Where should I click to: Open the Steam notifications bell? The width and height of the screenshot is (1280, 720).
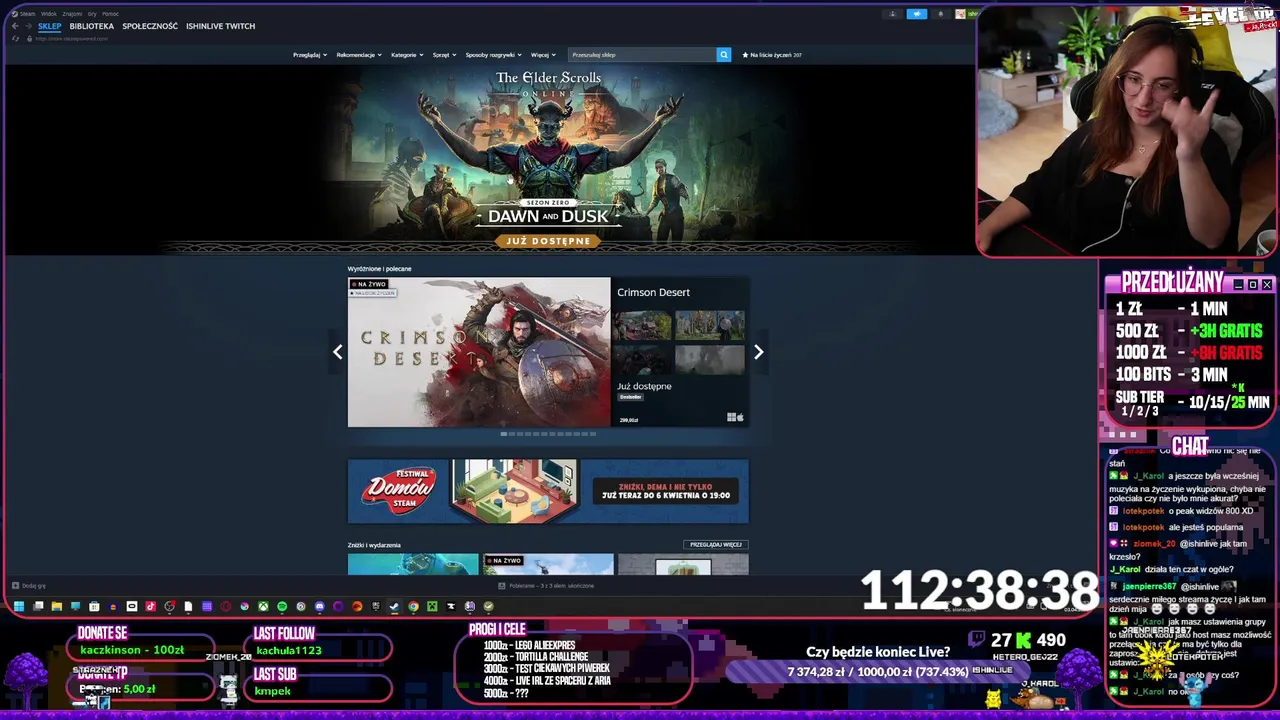(941, 14)
